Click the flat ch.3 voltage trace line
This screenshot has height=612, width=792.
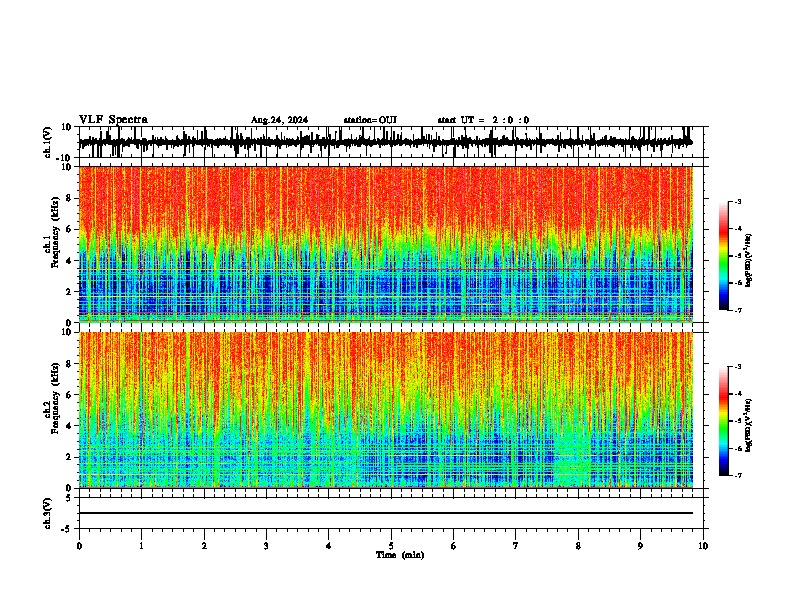(x=386, y=513)
